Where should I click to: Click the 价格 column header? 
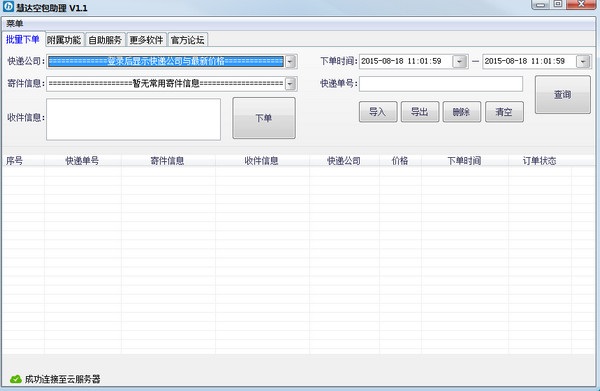pyautogui.click(x=400, y=161)
